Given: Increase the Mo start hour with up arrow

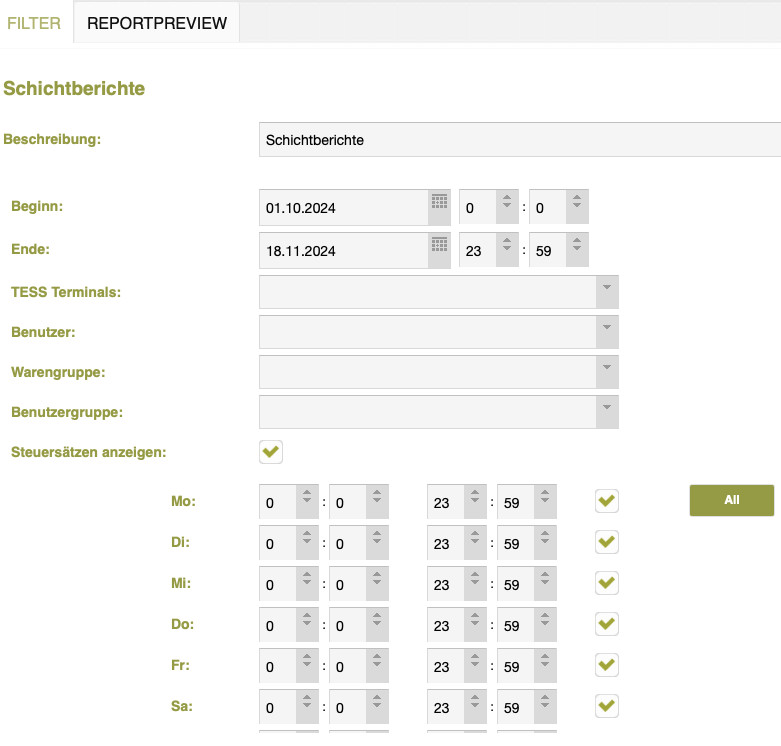Looking at the screenshot, I should (x=307, y=493).
